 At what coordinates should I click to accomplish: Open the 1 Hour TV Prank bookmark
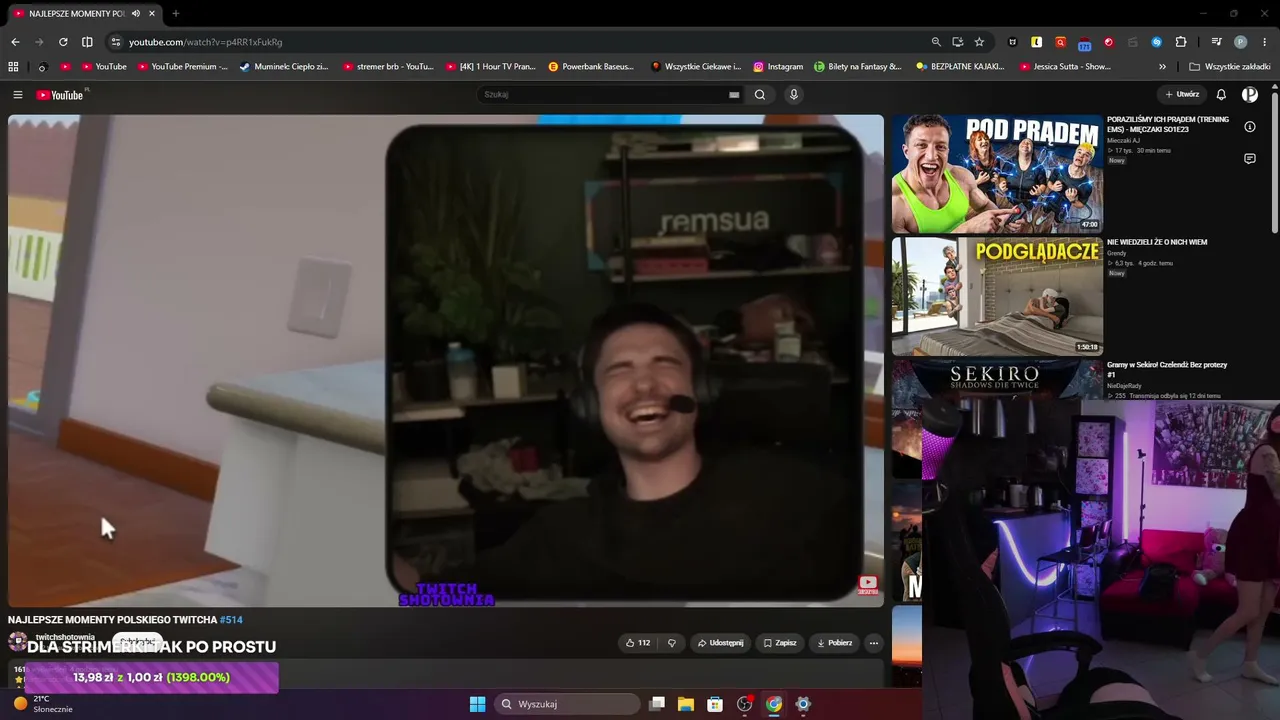491,67
